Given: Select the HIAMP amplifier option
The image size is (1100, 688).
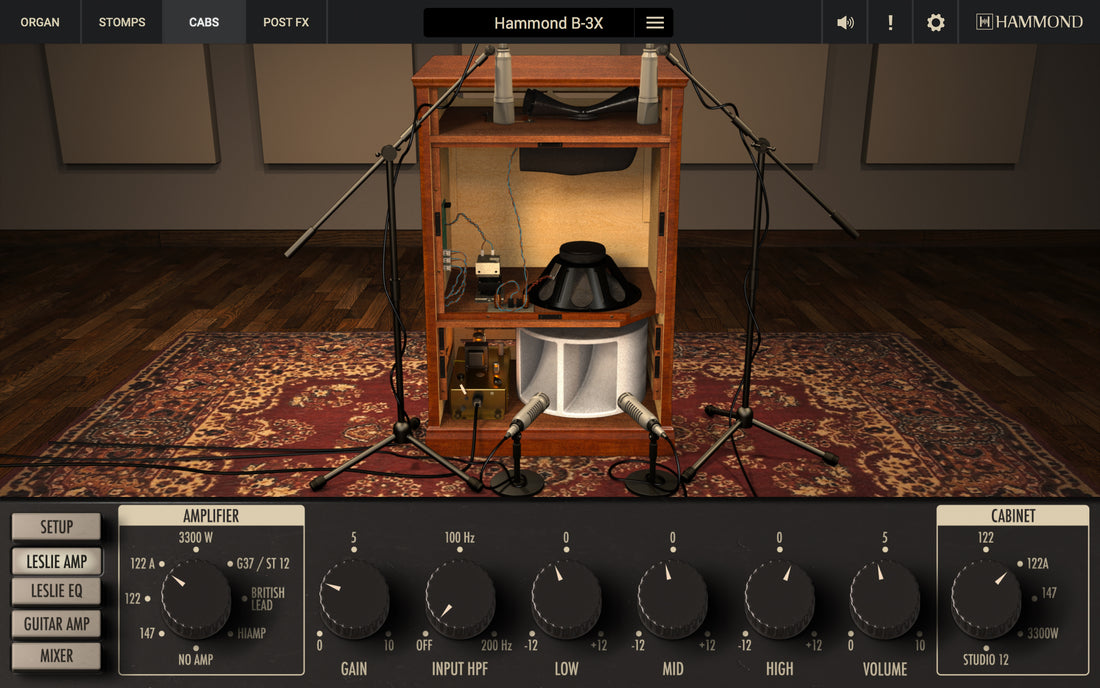Looking at the screenshot, I should pyautogui.click(x=251, y=633).
